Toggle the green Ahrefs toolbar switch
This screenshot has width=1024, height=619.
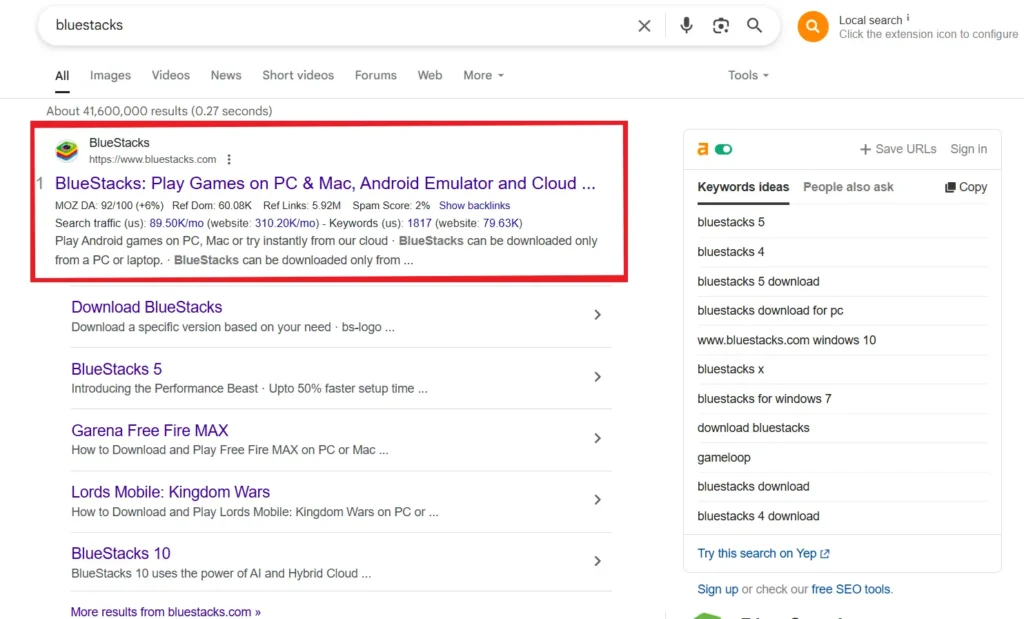724,149
